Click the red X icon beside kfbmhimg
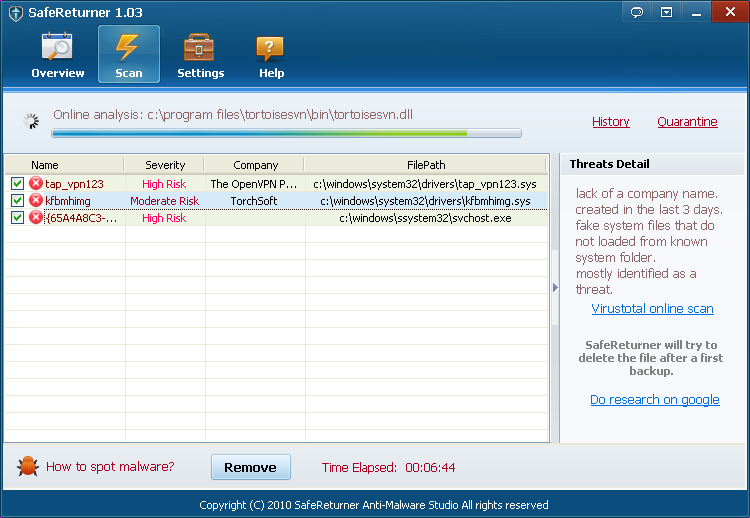Screen dimensions: 750x518 point(36,201)
